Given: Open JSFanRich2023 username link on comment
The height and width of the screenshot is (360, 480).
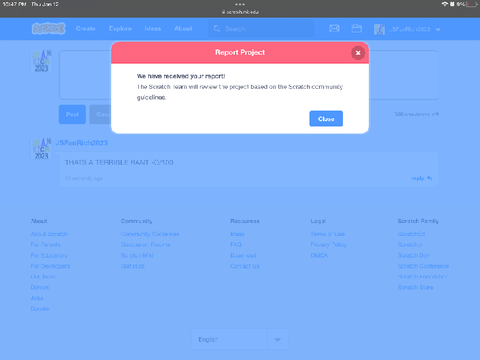Looking at the screenshot, I should (x=82, y=143).
